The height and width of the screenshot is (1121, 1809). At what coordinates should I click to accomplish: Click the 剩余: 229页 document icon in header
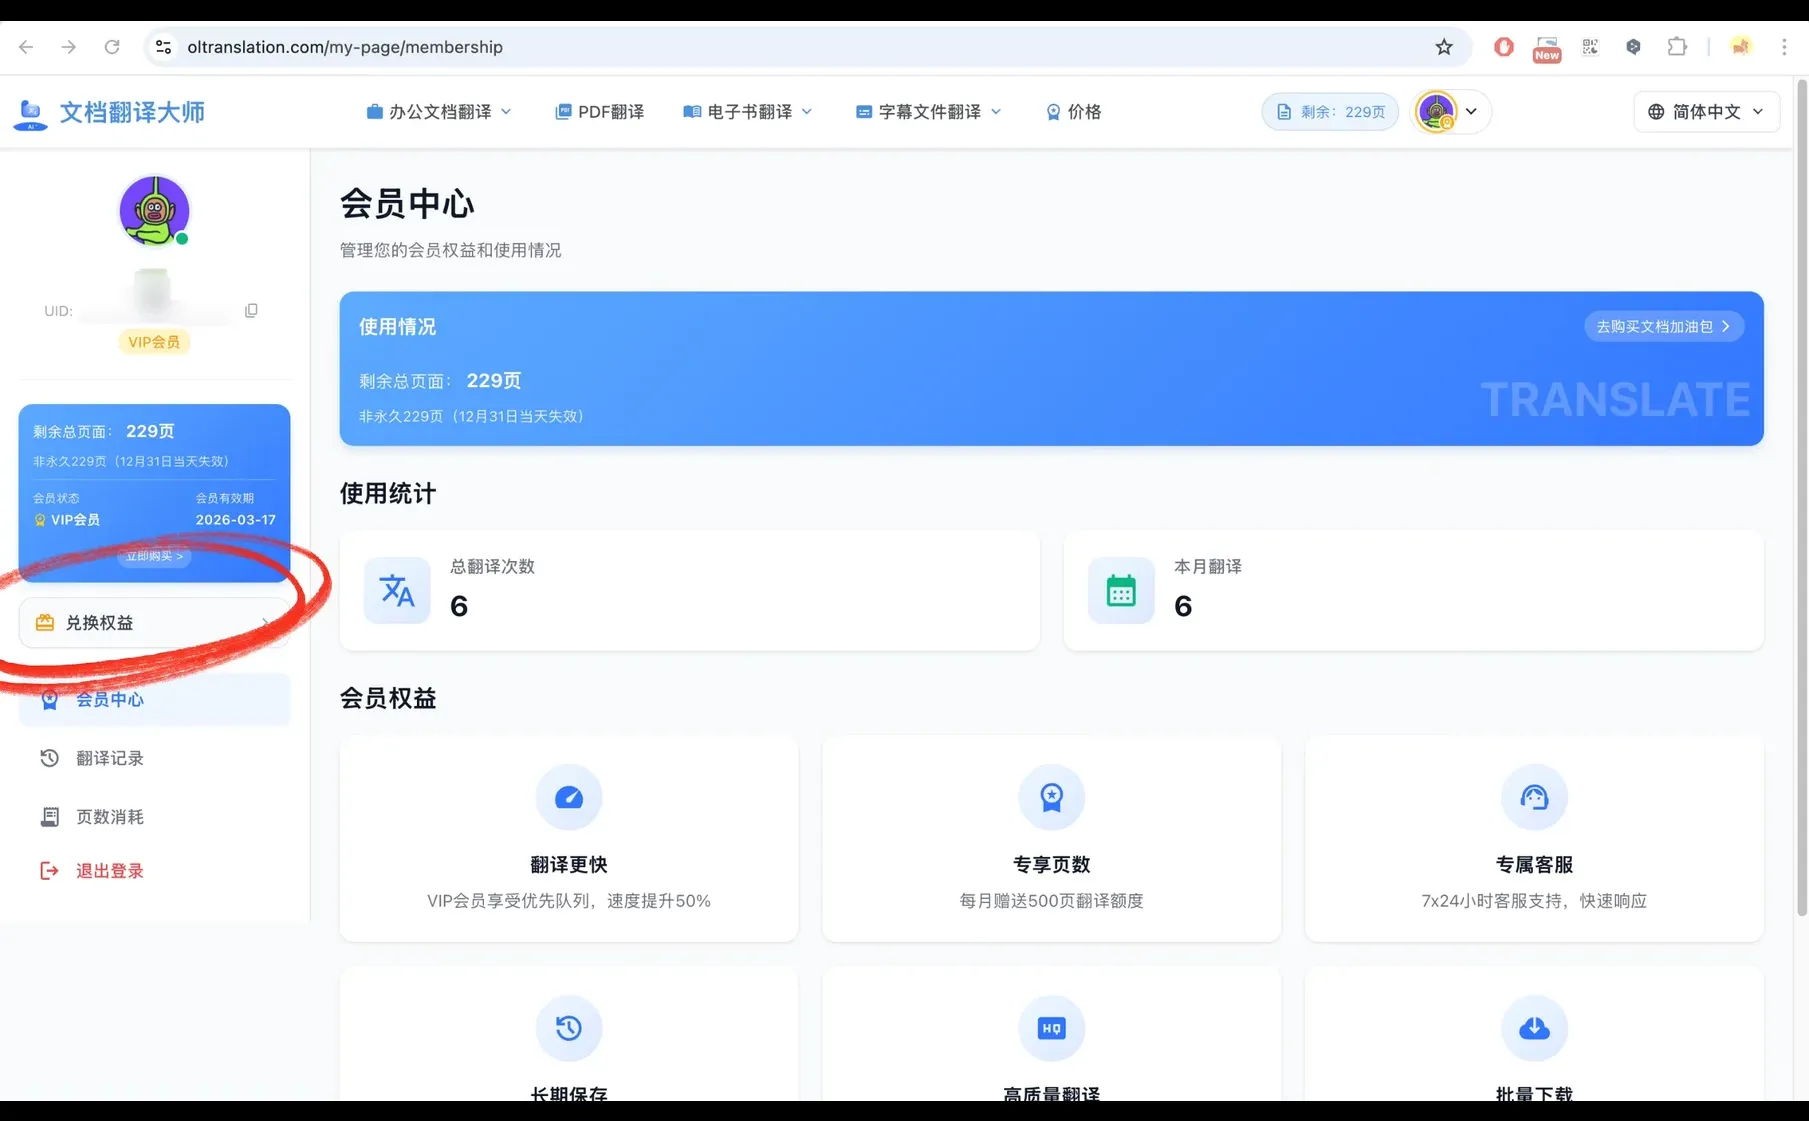pyautogui.click(x=1284, y=112)
